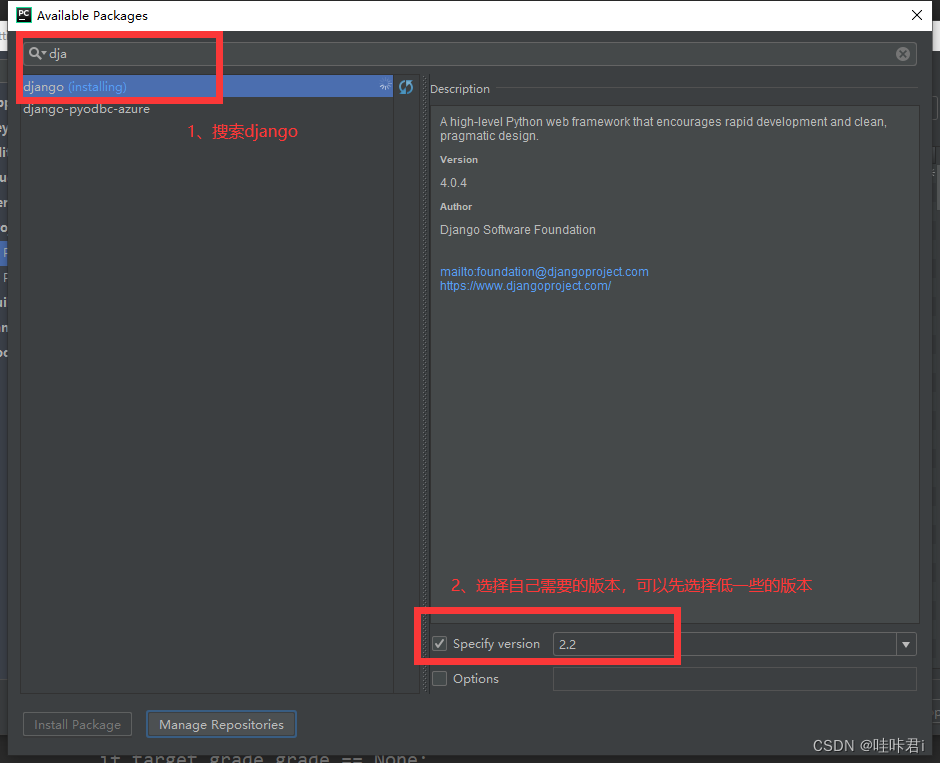Viewport: 940px width, 763px height.
Task: Click the Options text input field
Action: (734, 679)
